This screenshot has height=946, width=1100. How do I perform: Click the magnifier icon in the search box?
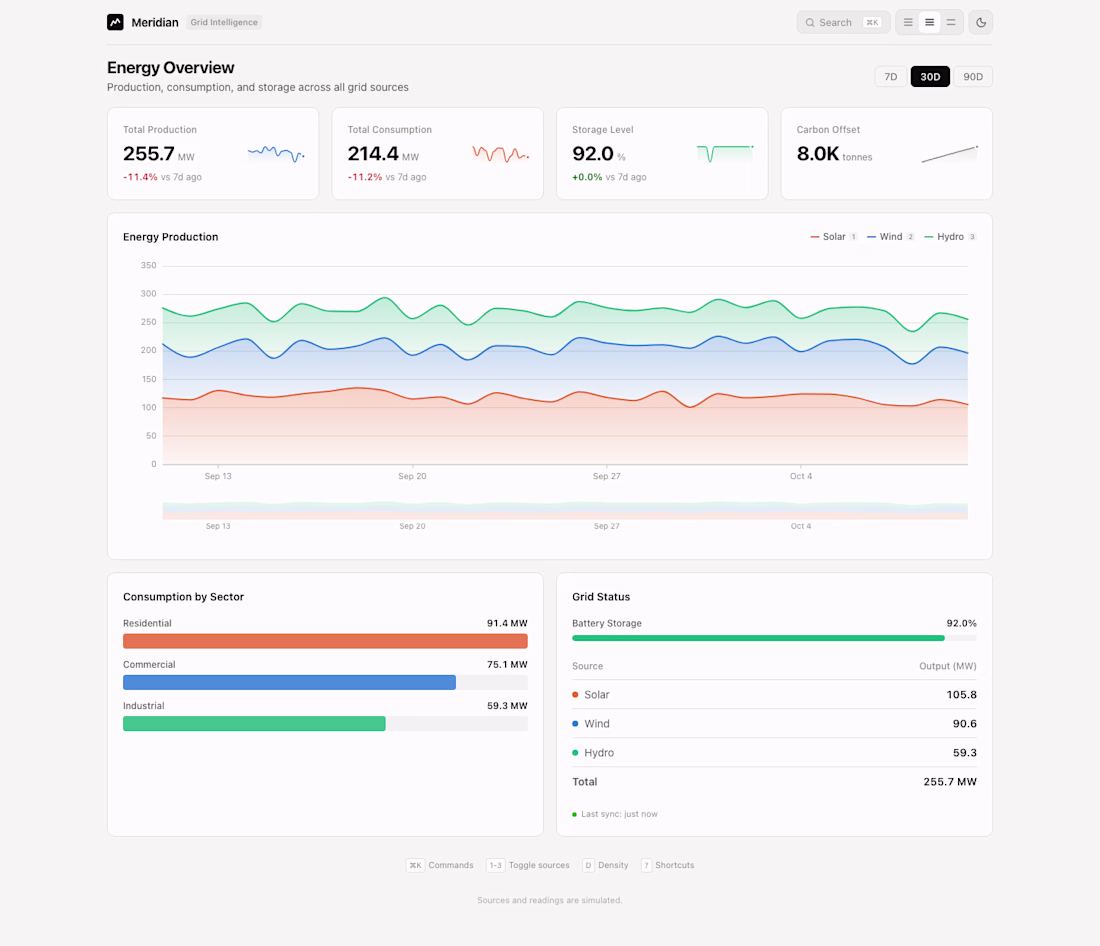tap(810, 22)
